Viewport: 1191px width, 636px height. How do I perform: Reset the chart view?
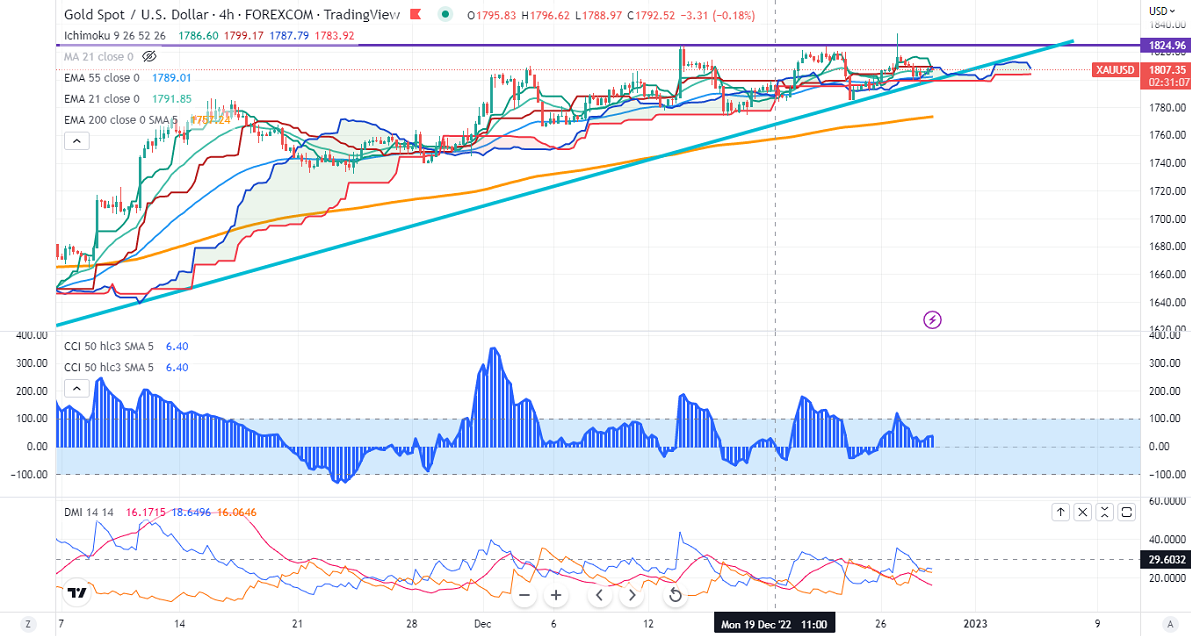(674, 595)
